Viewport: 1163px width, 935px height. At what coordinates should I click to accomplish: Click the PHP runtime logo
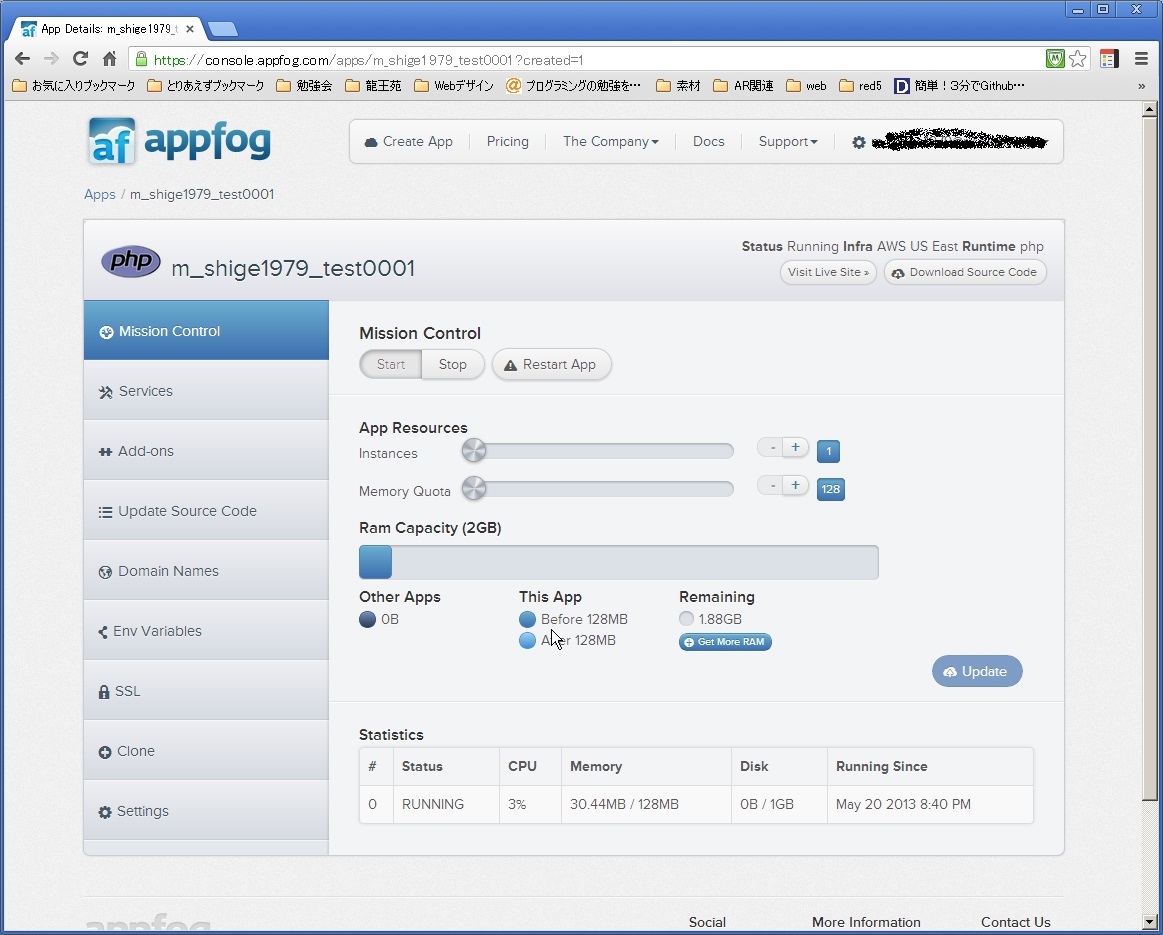pyautogui.click(x=131, y=261)
